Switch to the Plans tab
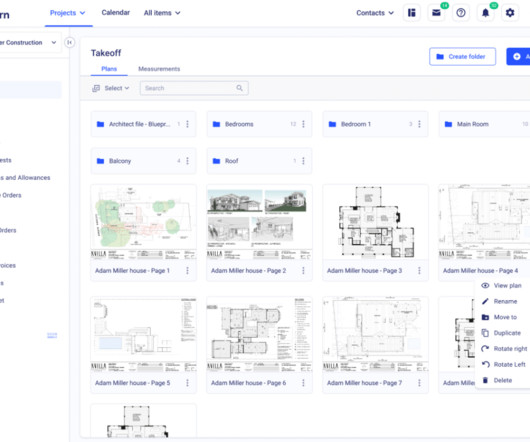 (x=109, y=69)
